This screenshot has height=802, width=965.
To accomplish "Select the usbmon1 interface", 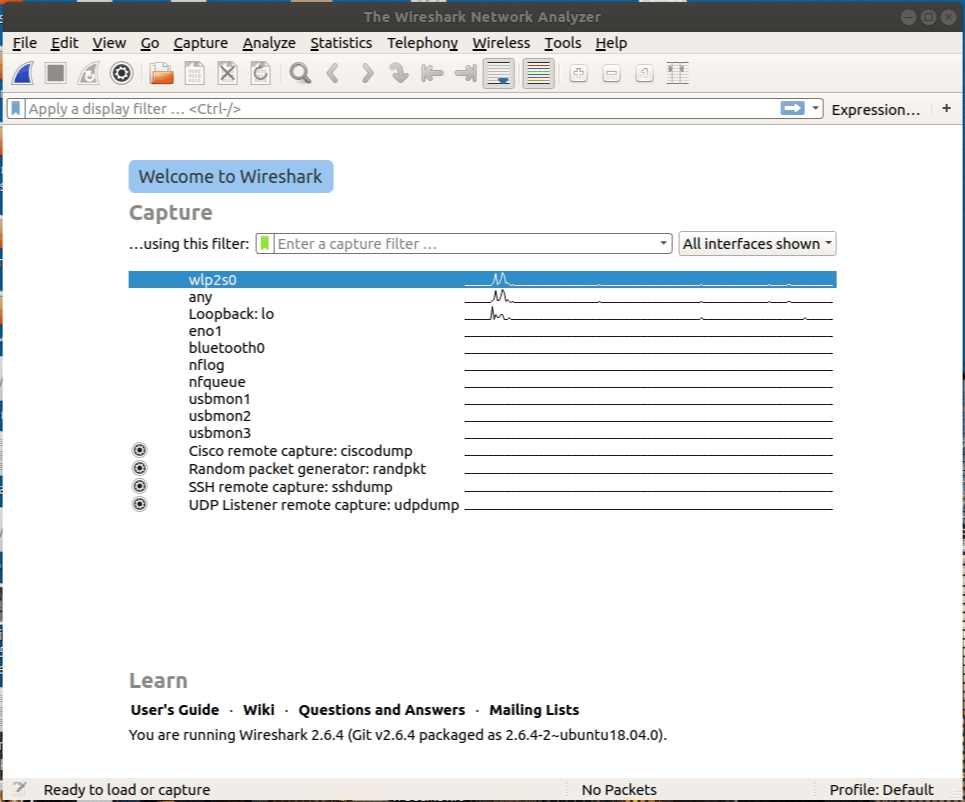I will [x=482, y=399].
